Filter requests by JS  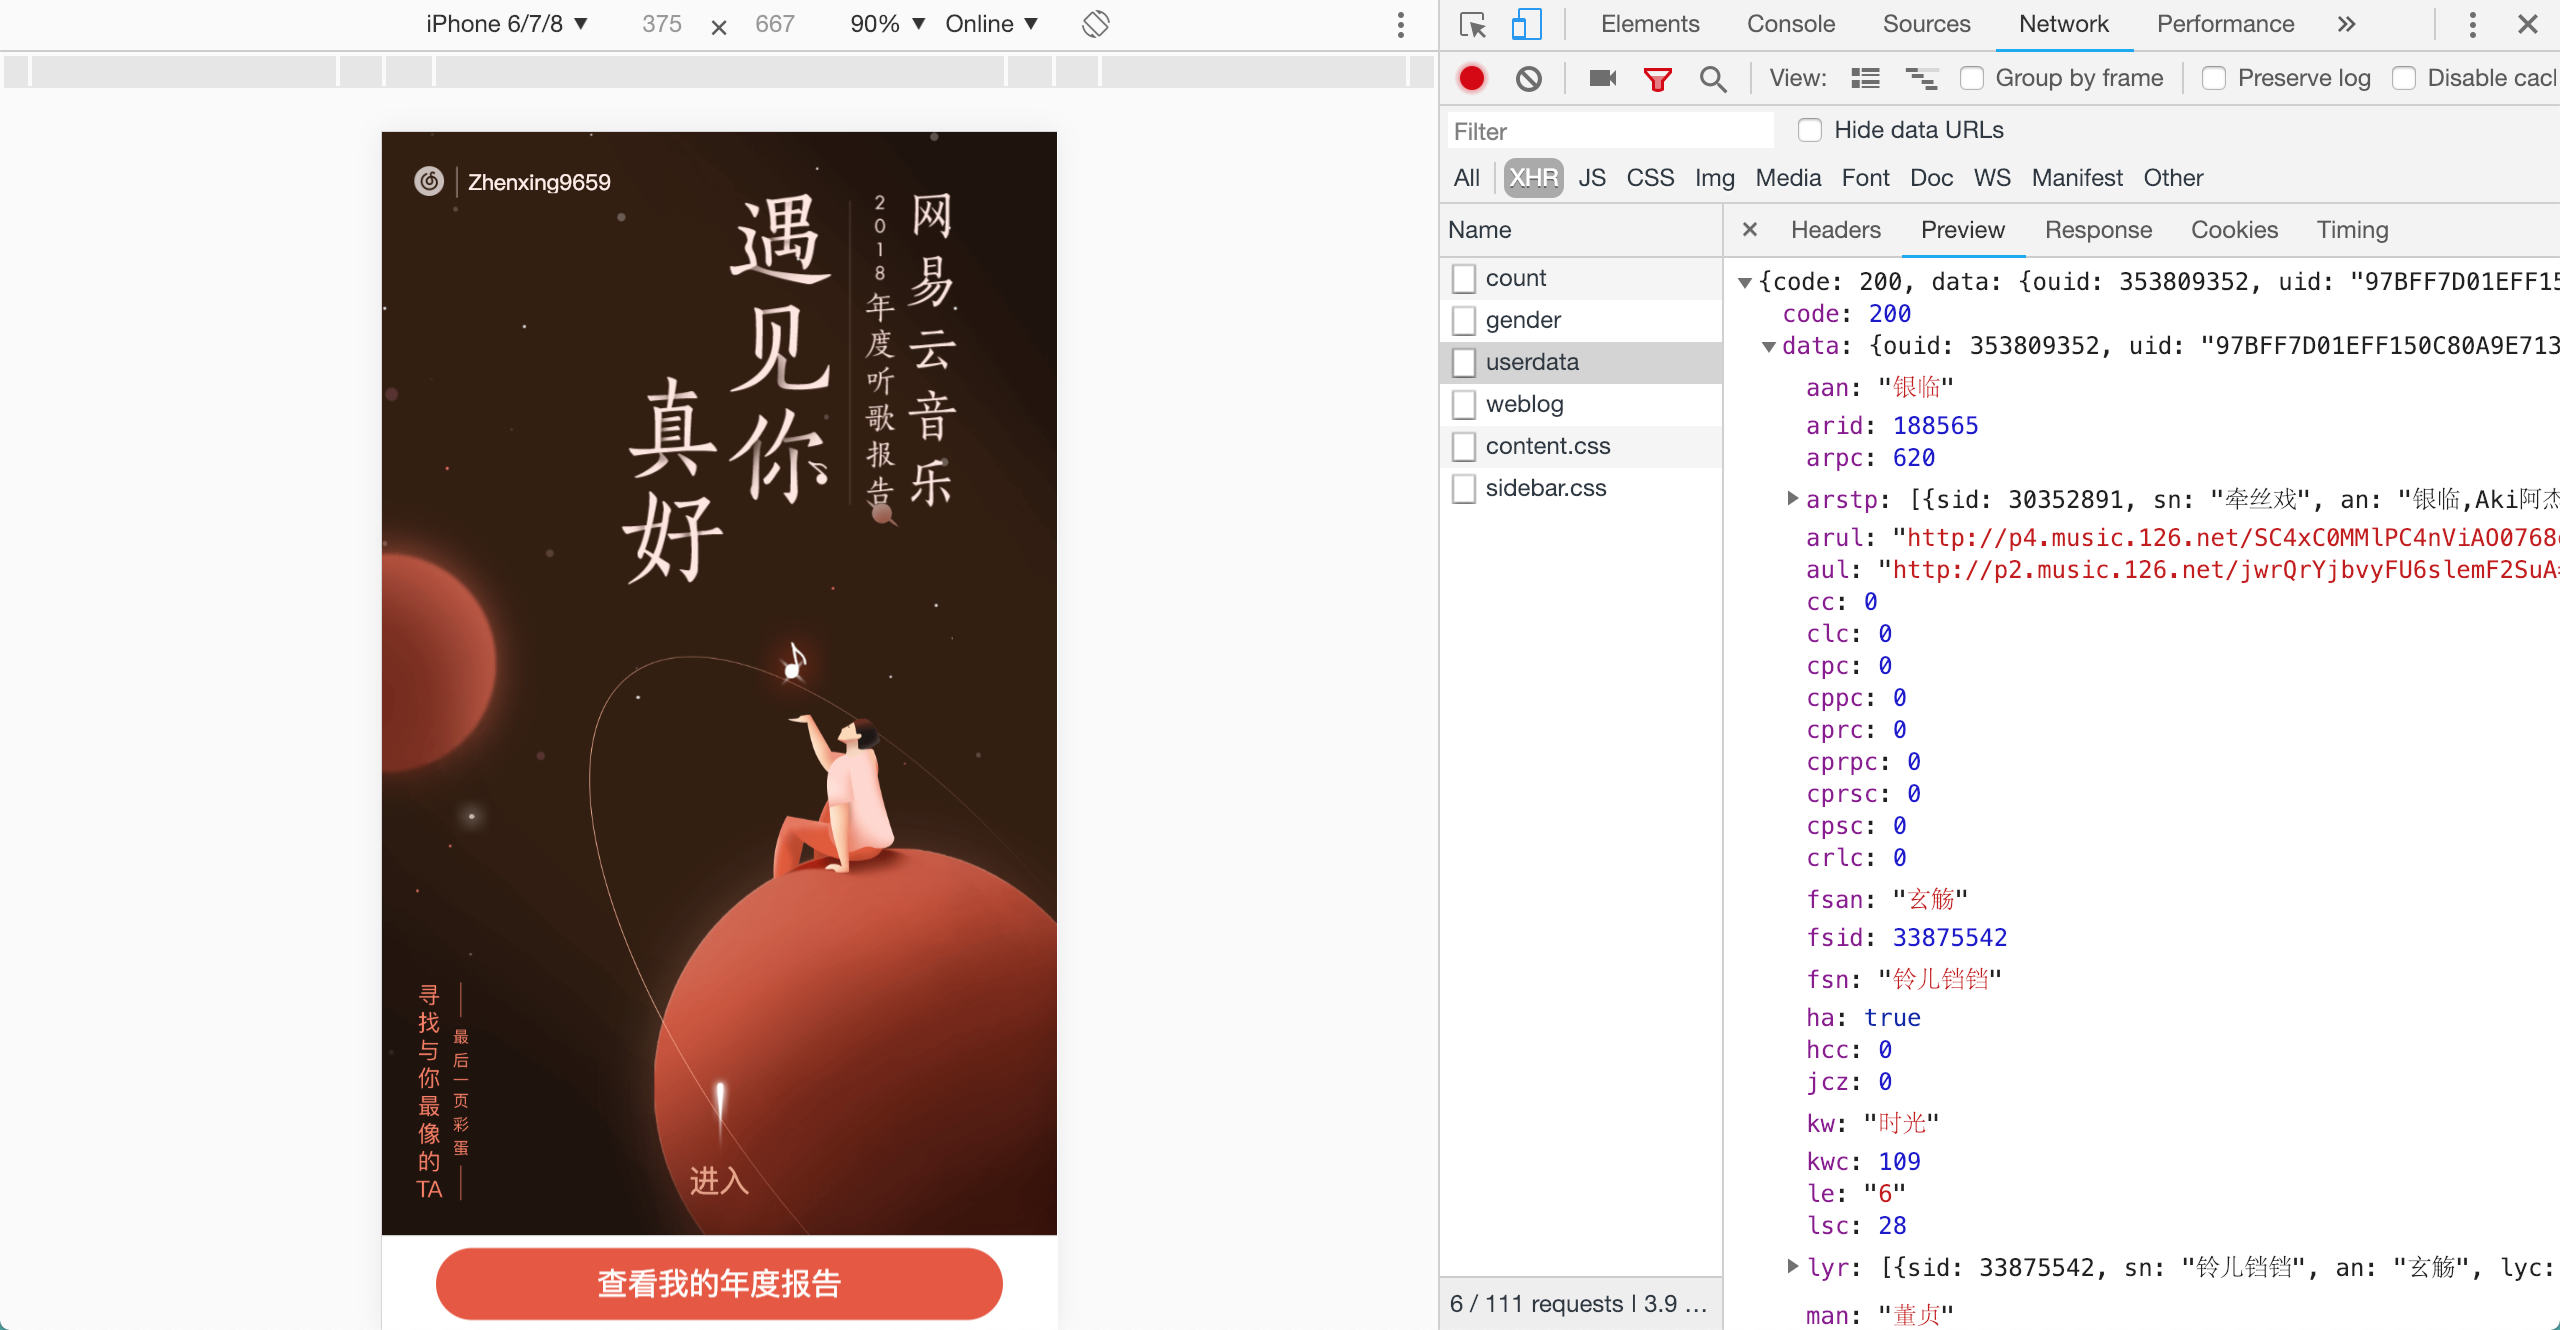coord(1592,178)
